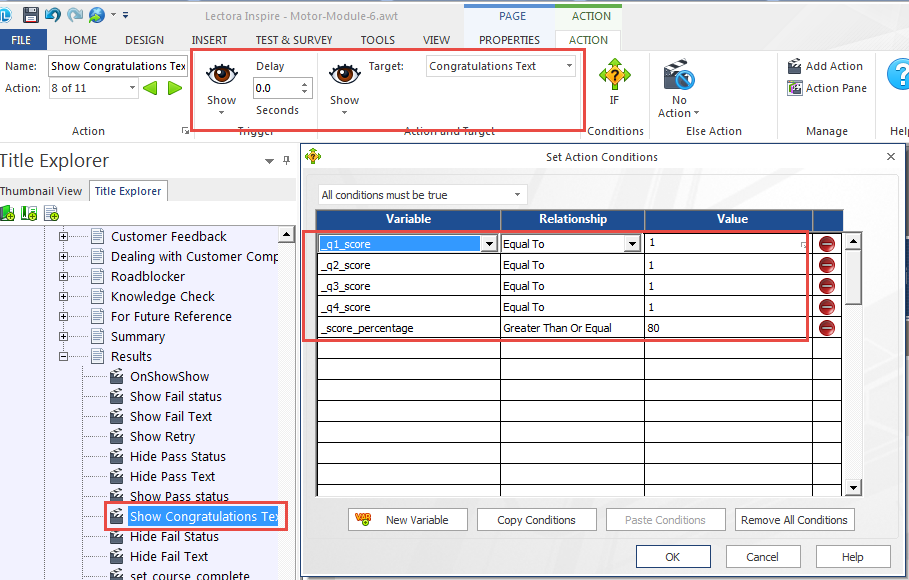This screenshot has height=580, width=909.
Task: Save the title with the floppy disk icon
Action: click(x=31, y=14)
